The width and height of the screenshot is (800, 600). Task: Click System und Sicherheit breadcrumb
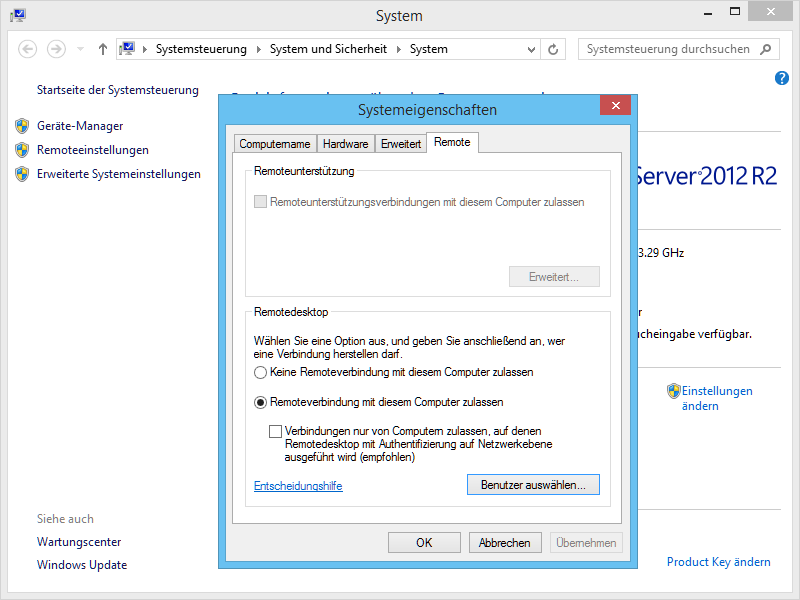[x=328, y=49]
